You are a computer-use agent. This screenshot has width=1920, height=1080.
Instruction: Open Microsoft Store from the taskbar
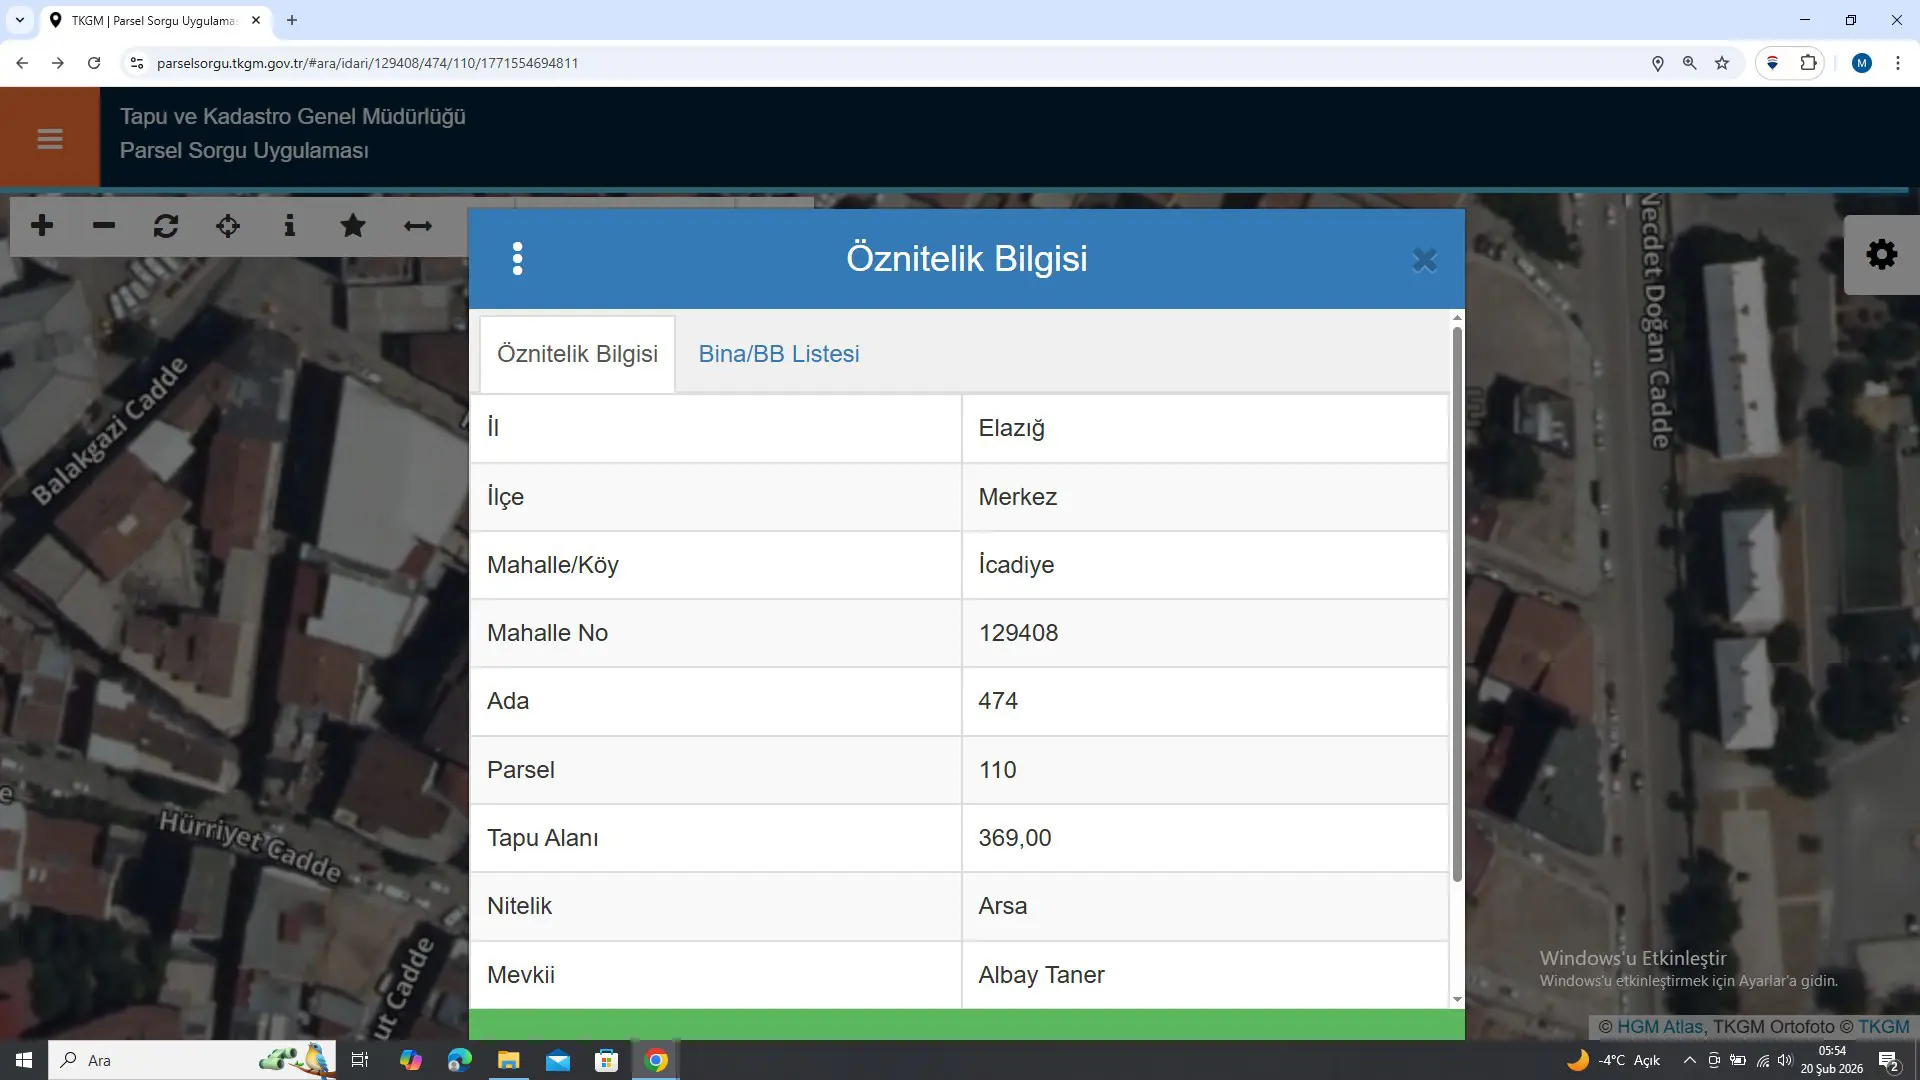click(607, 1060)
